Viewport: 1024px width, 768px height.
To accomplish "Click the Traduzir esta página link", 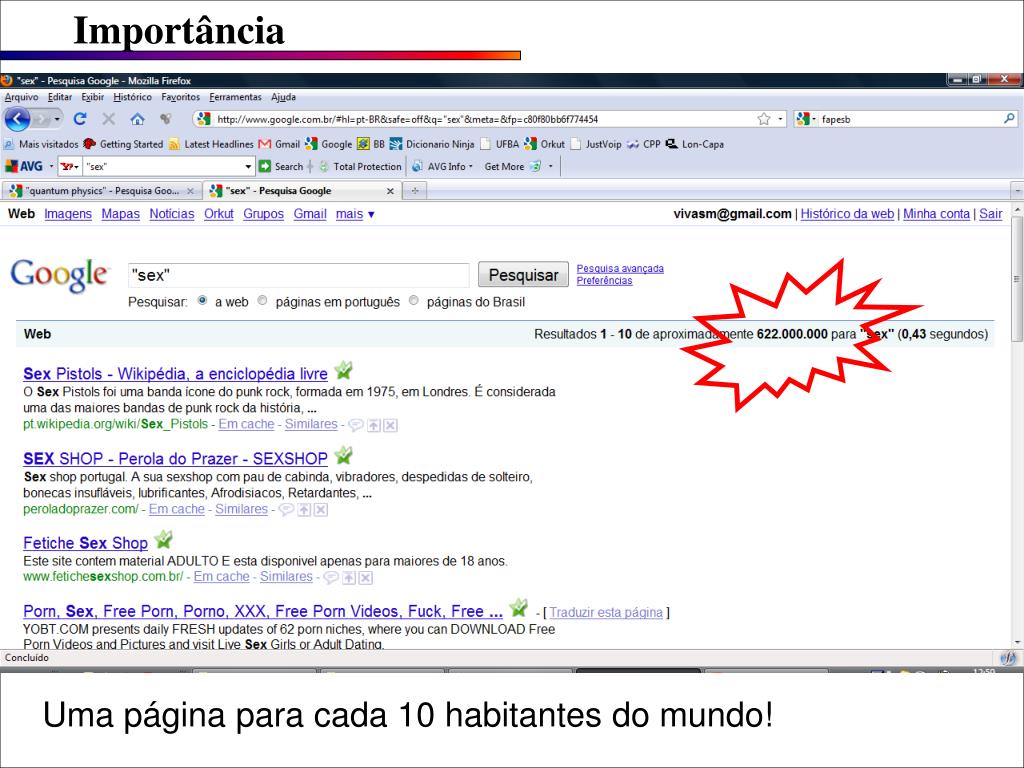I will click(x=605, y=613).
